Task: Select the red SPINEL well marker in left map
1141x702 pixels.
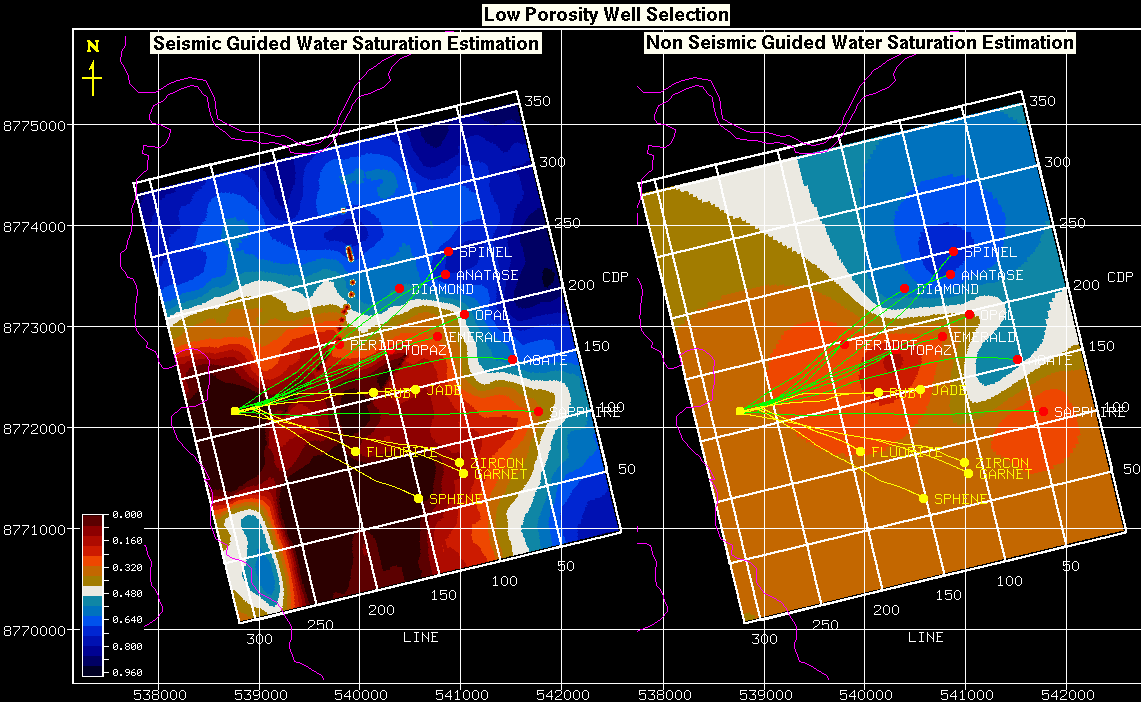Action: coord(449,251)
